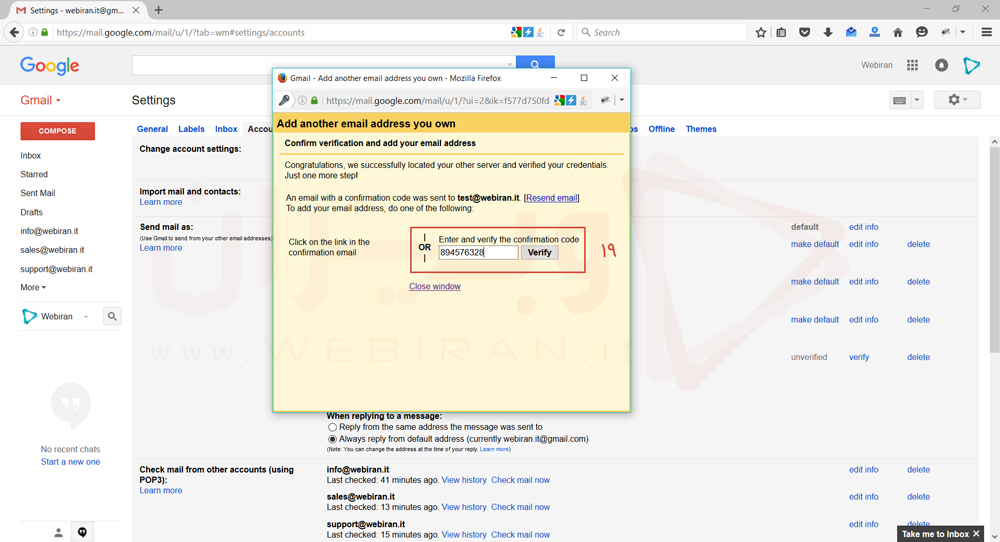Open the input tools dropdown arrow

[916, 100]
